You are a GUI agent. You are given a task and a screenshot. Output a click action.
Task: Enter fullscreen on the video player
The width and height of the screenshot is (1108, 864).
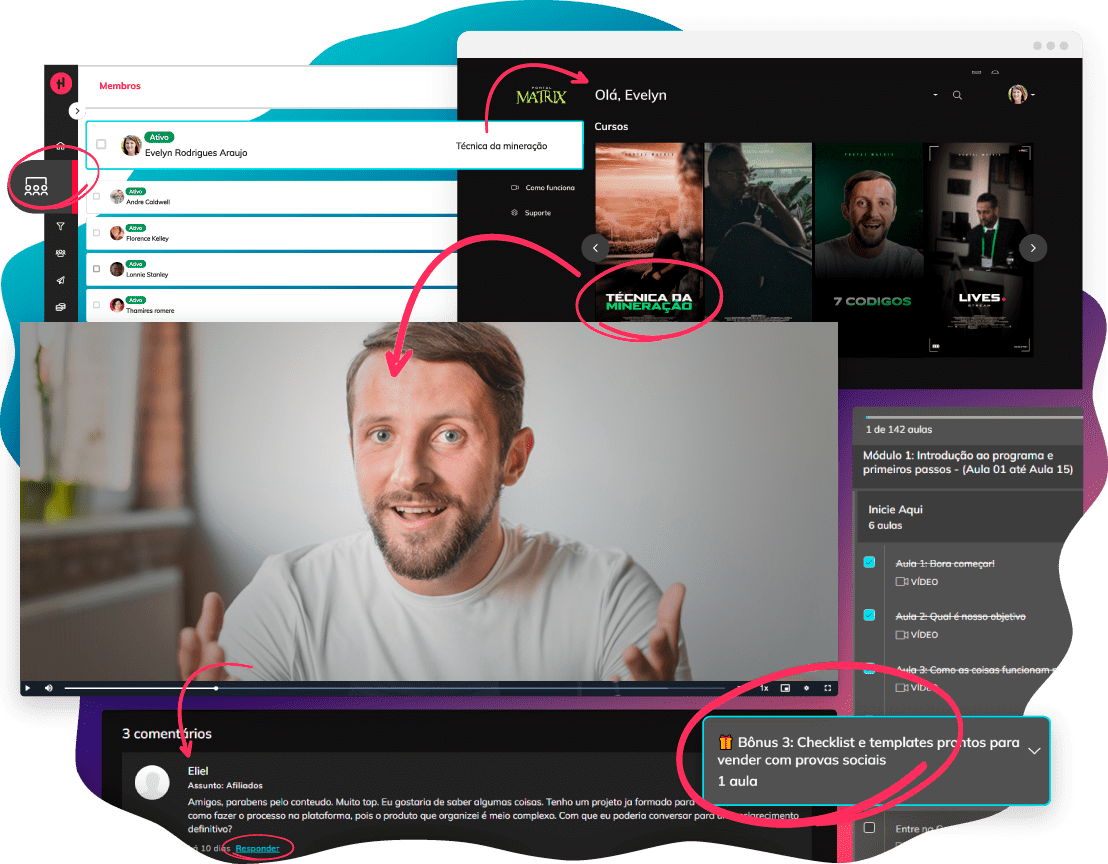click(x=827, y=688)
